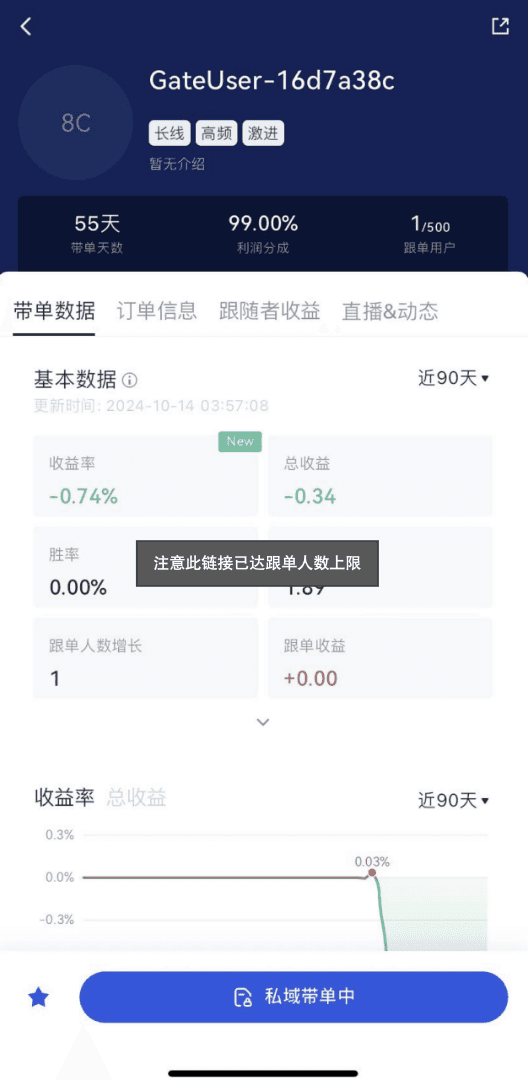Switch the chart to 总收益

point(136,798)
